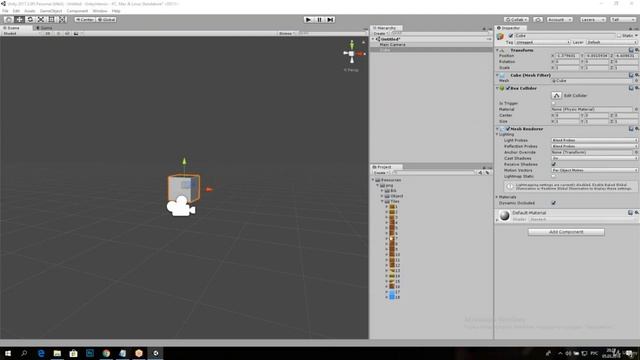Collapse the png folder

378,185
